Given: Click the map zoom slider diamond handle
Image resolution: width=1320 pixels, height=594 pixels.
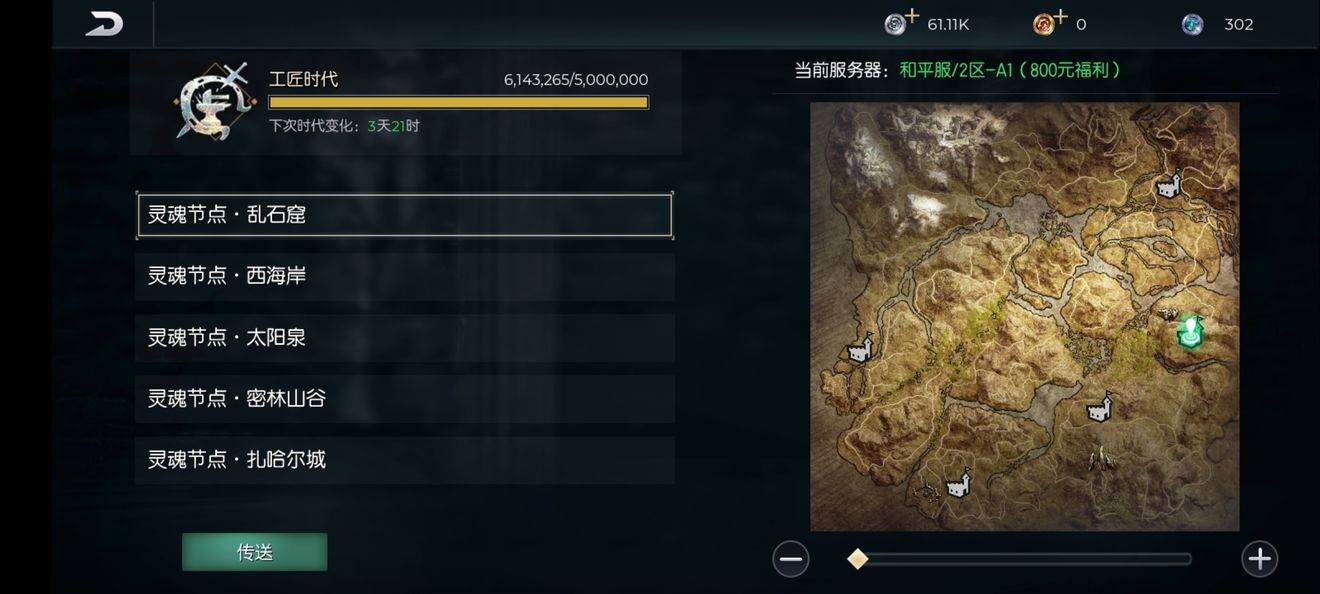Looking at the screenshot, I should click(x=857, y=559).
